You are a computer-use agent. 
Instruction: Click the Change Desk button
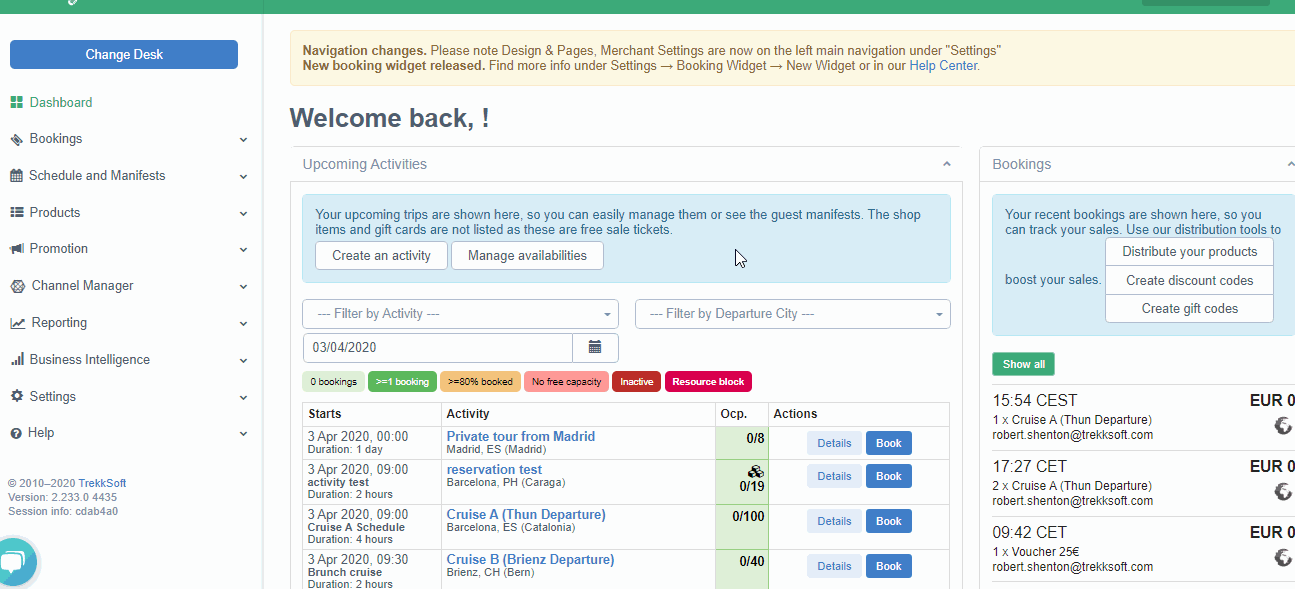[x=124, y=55]
